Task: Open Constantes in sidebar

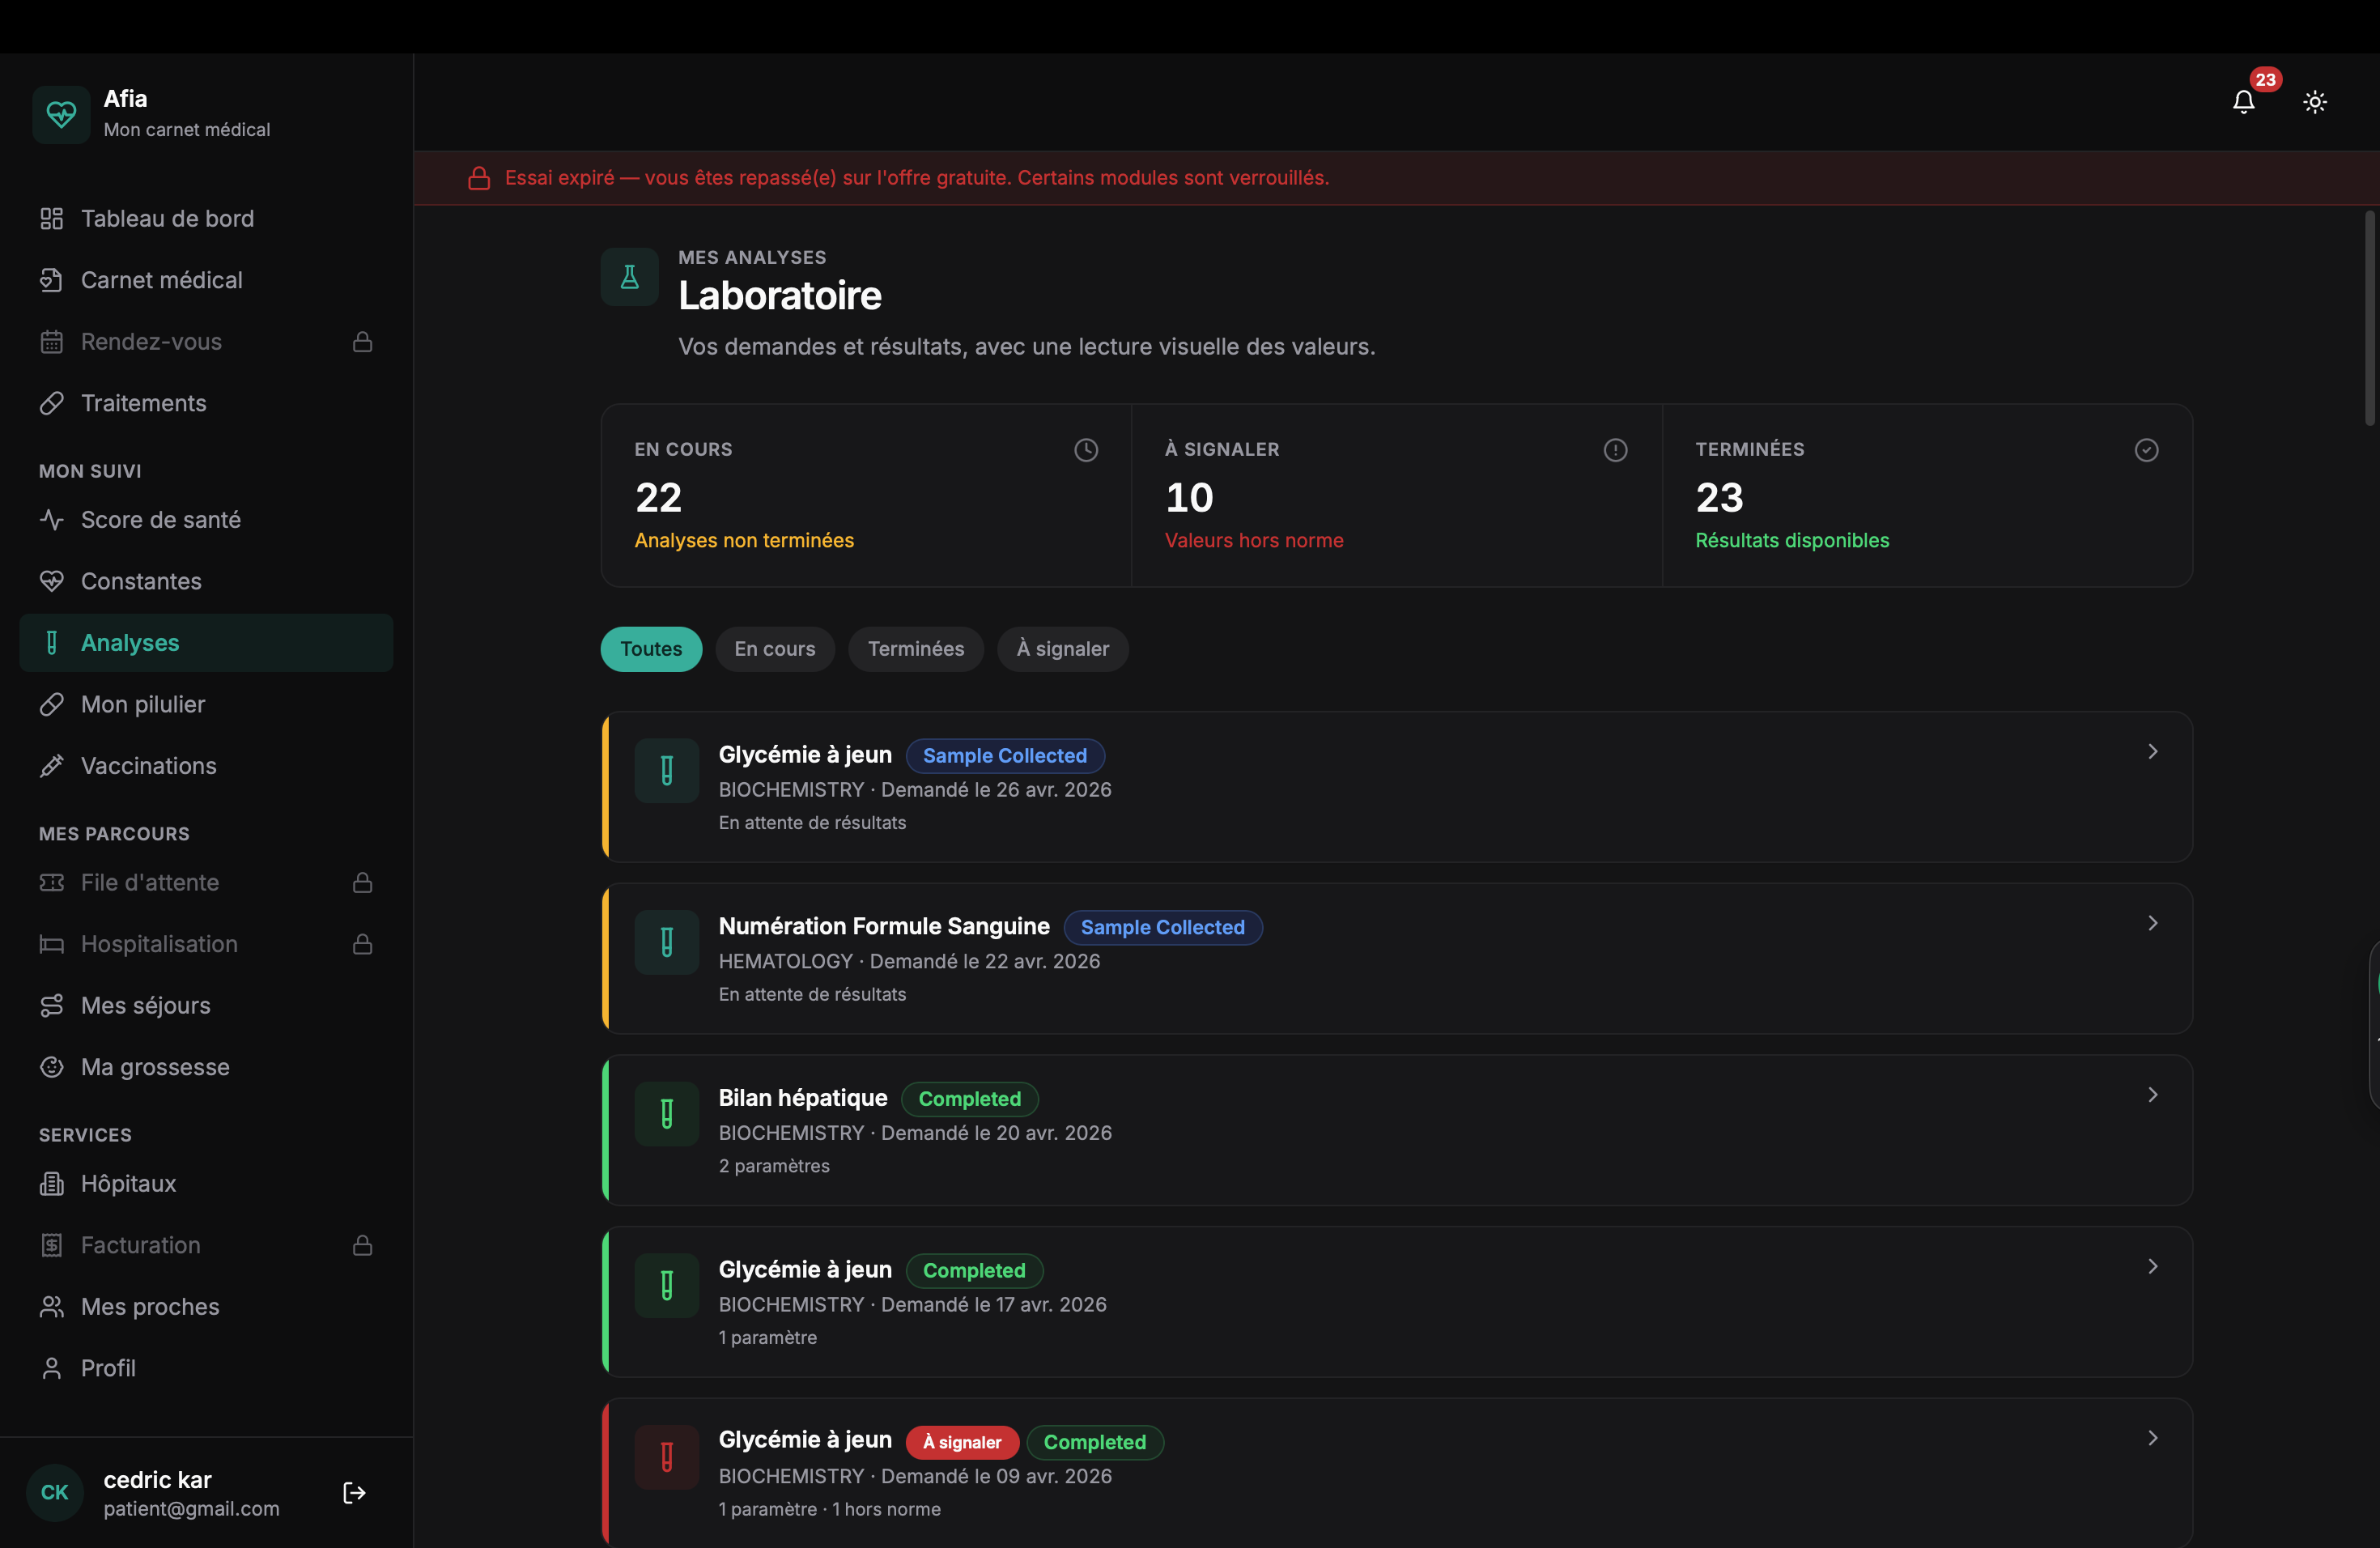Action: click(206, 581)
